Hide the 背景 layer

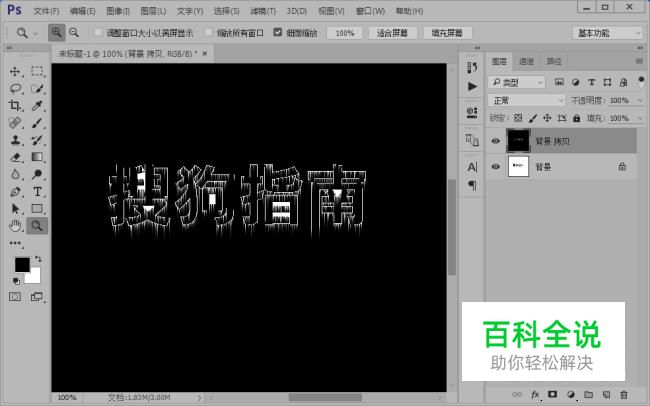tap(496, 167)
